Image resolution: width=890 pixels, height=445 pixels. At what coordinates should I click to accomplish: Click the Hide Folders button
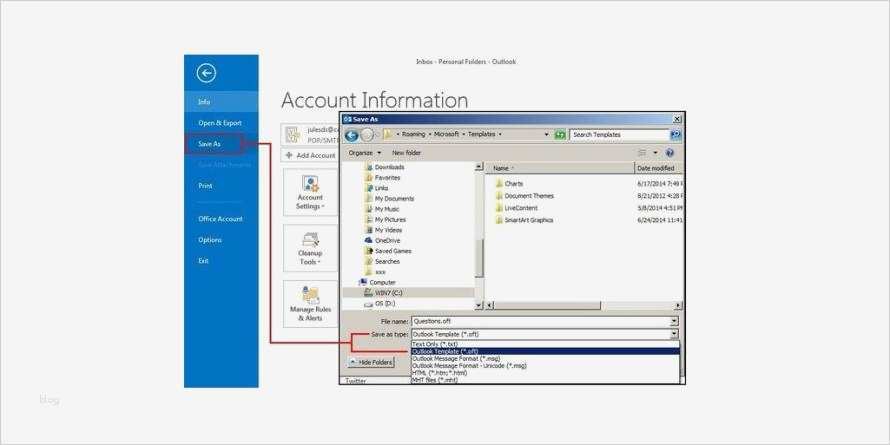[371, 362]
